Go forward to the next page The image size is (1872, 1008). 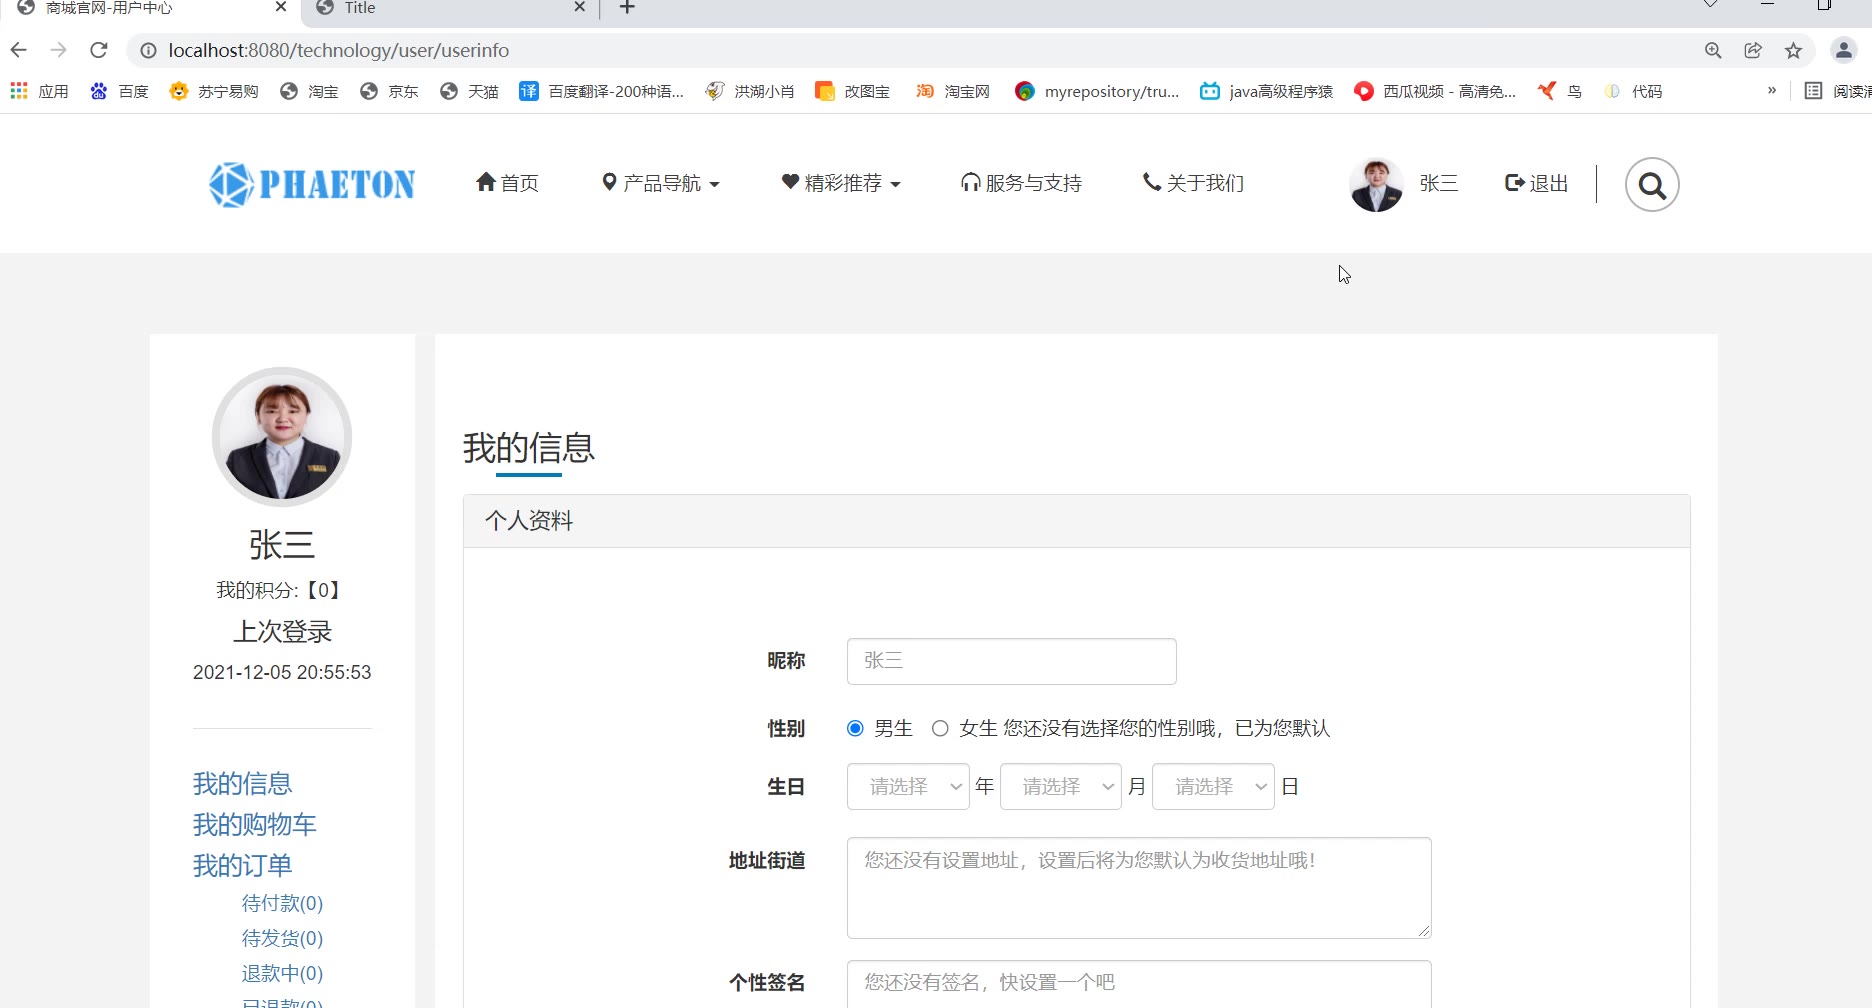point(59,50)
